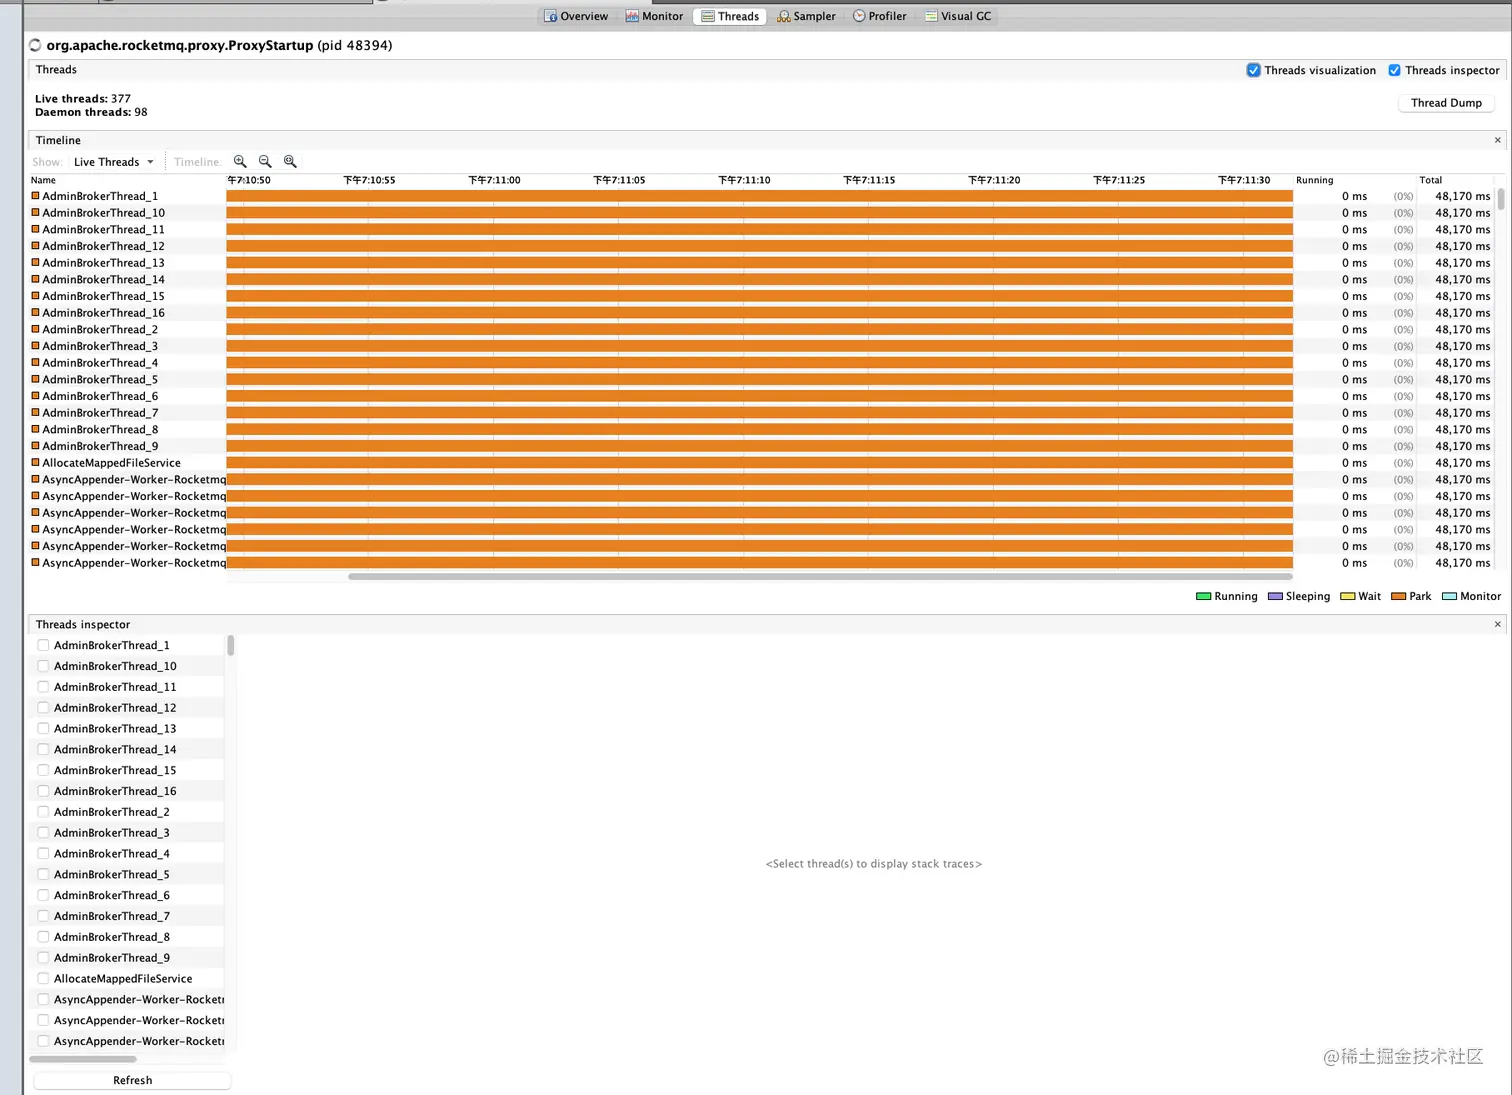Viewport: 1512px width, 1095px height.
Task: Check AdminBrokerThread_2 in Threads inspector
Action: tap(43, 812)
